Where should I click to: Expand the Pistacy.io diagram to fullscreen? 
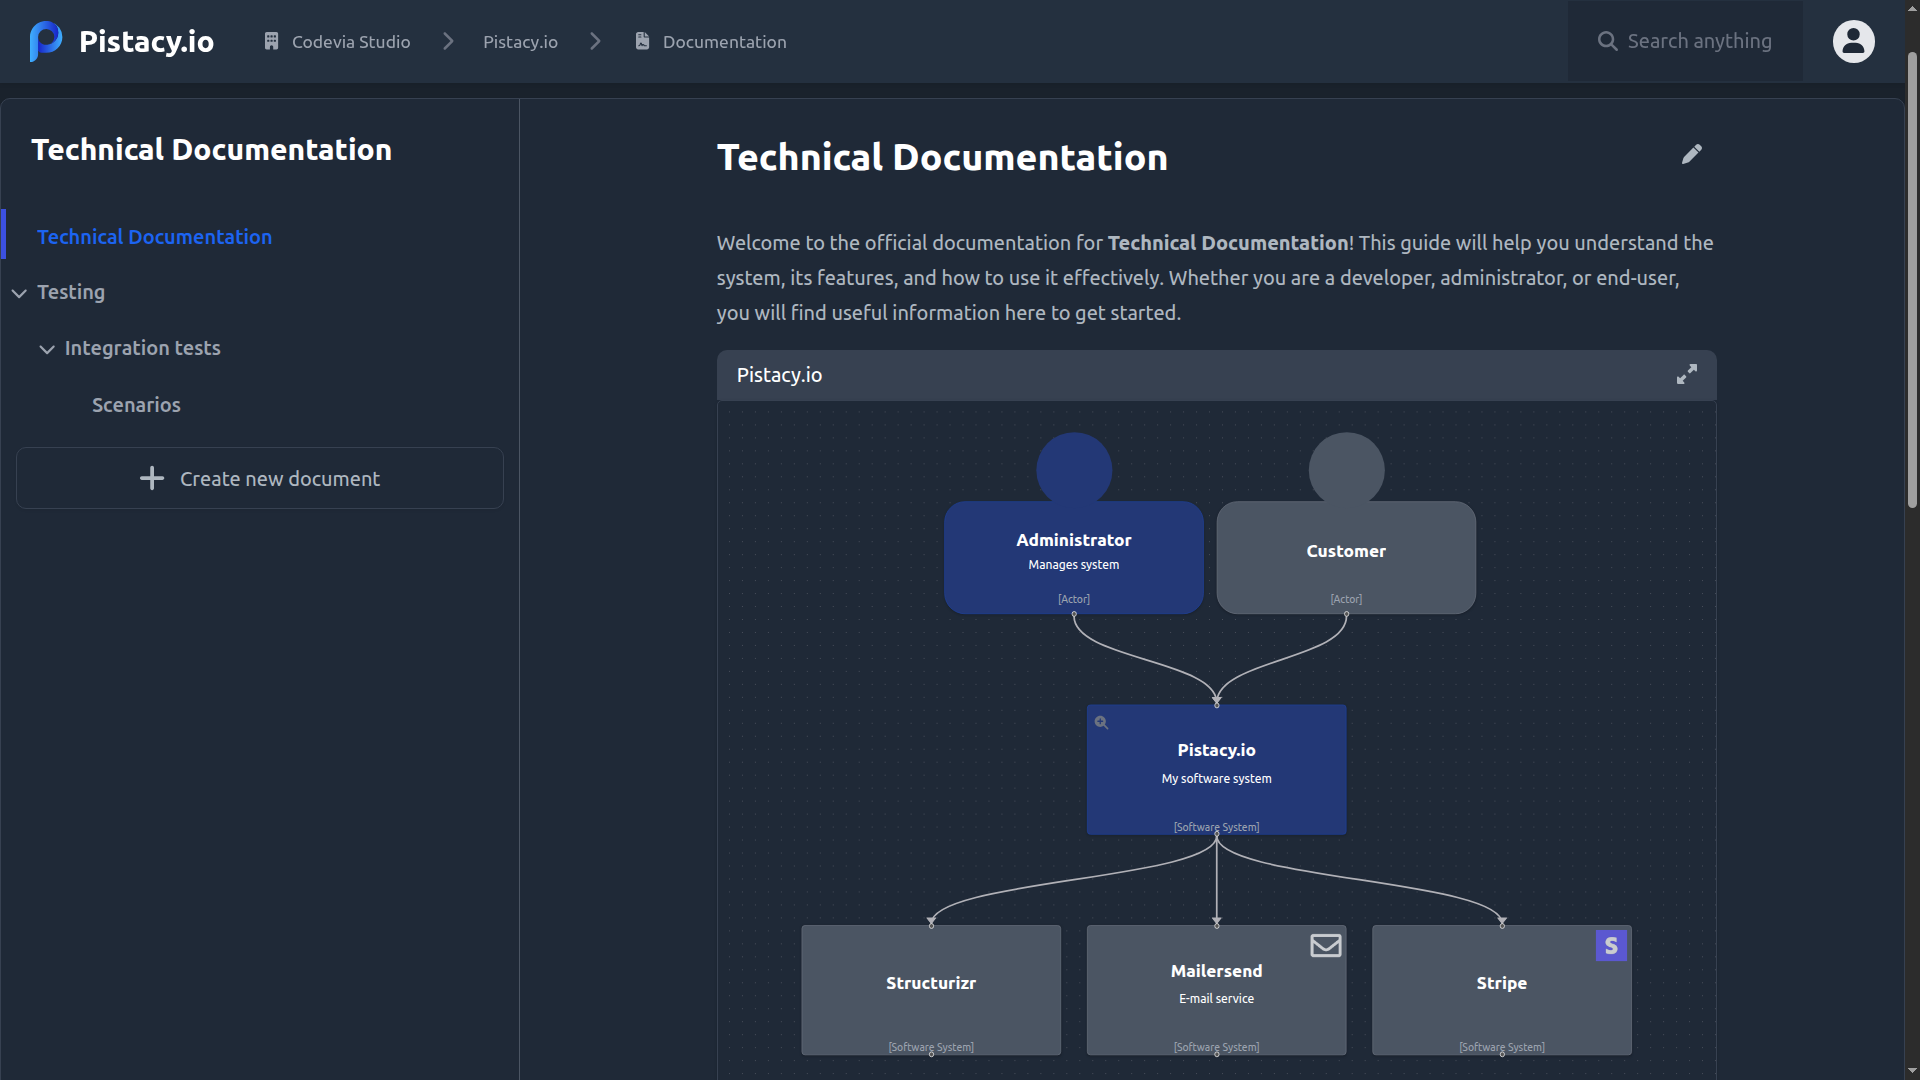pos(1687,374)
